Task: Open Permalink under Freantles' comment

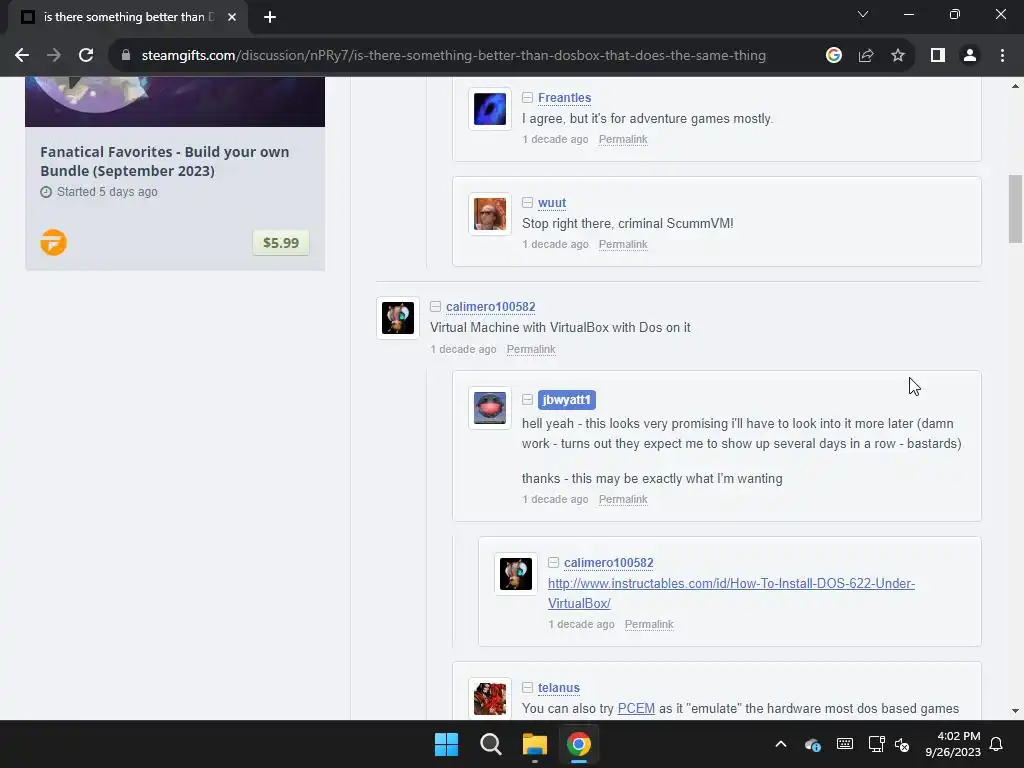Action: click(623, 139)
